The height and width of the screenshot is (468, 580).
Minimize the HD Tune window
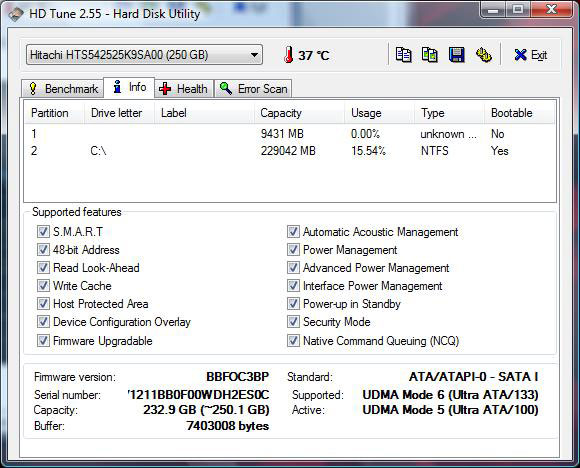tap(492, 10)
